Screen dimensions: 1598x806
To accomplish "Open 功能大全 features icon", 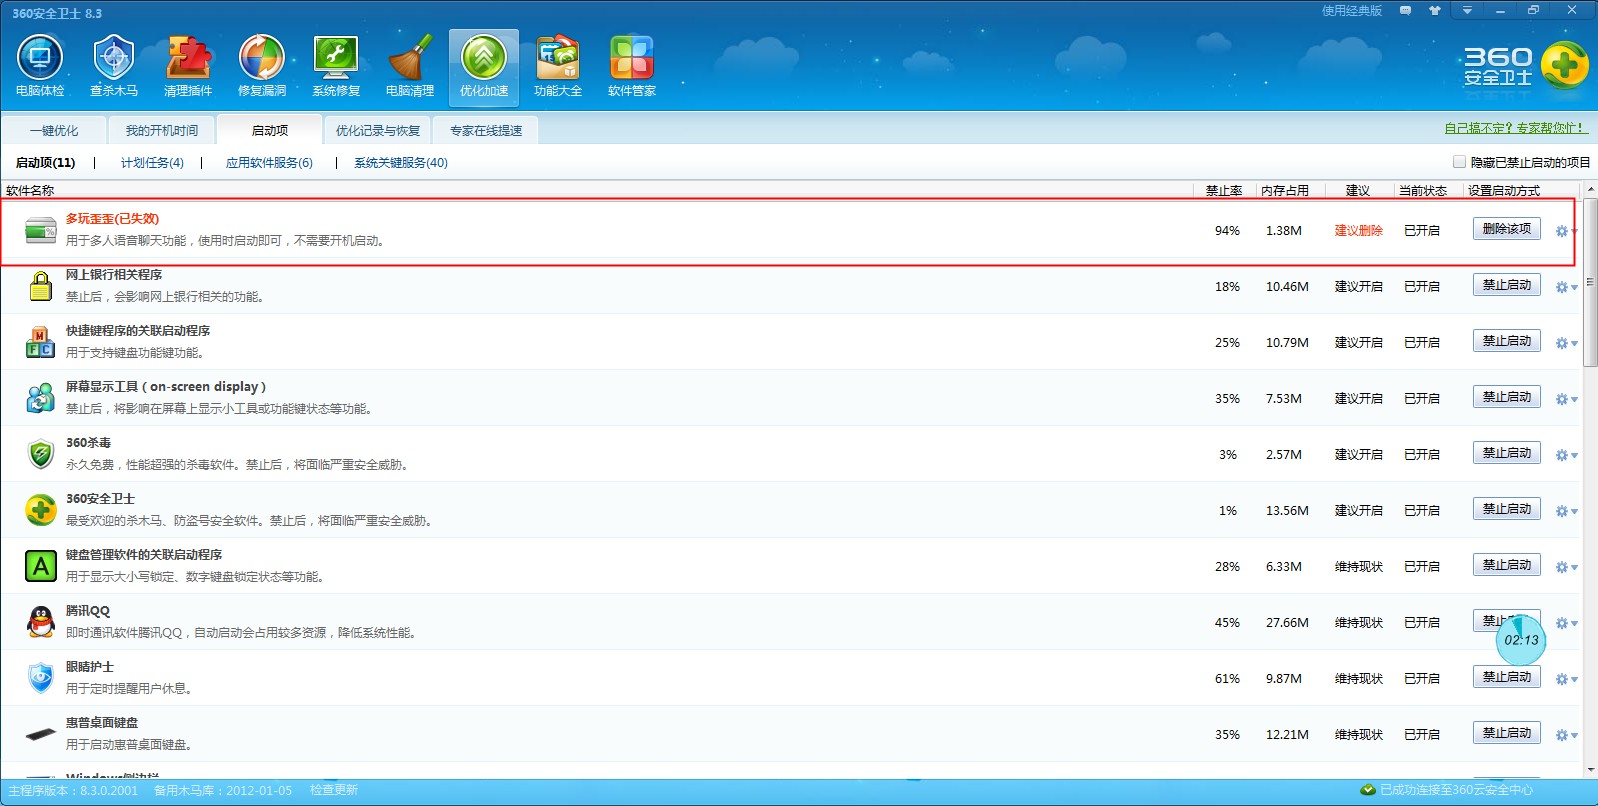I will pos(558,66).
